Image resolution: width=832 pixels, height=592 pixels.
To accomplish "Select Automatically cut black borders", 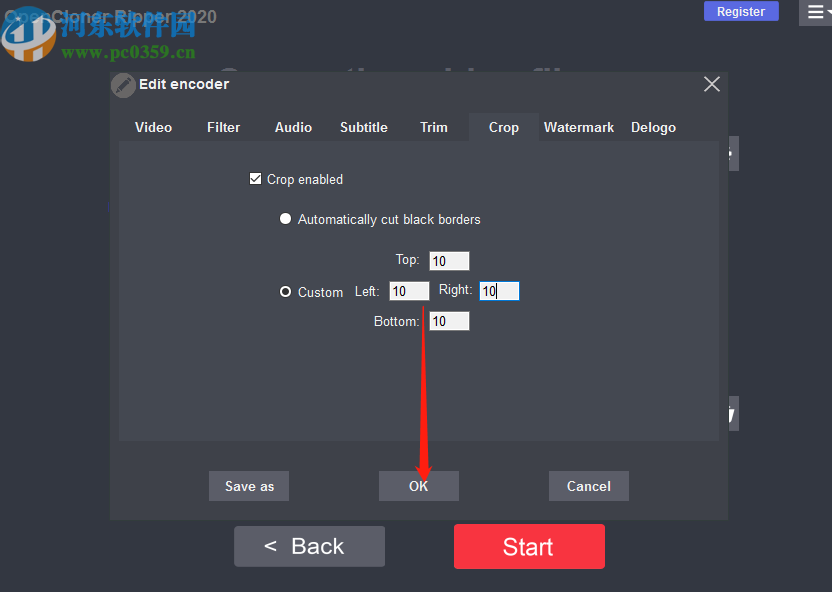I will [x=285, y=219].
